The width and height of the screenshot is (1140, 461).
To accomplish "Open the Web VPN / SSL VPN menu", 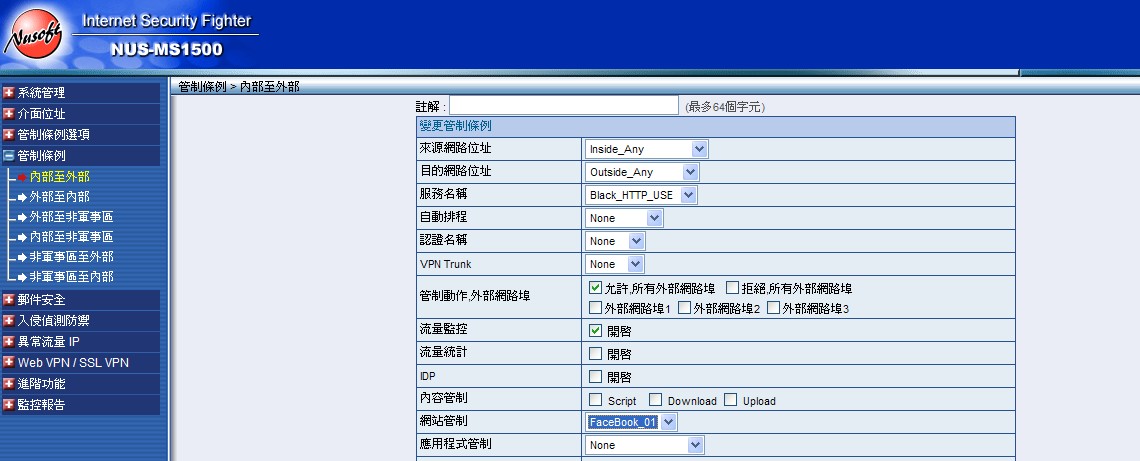I will pos(73,362).
